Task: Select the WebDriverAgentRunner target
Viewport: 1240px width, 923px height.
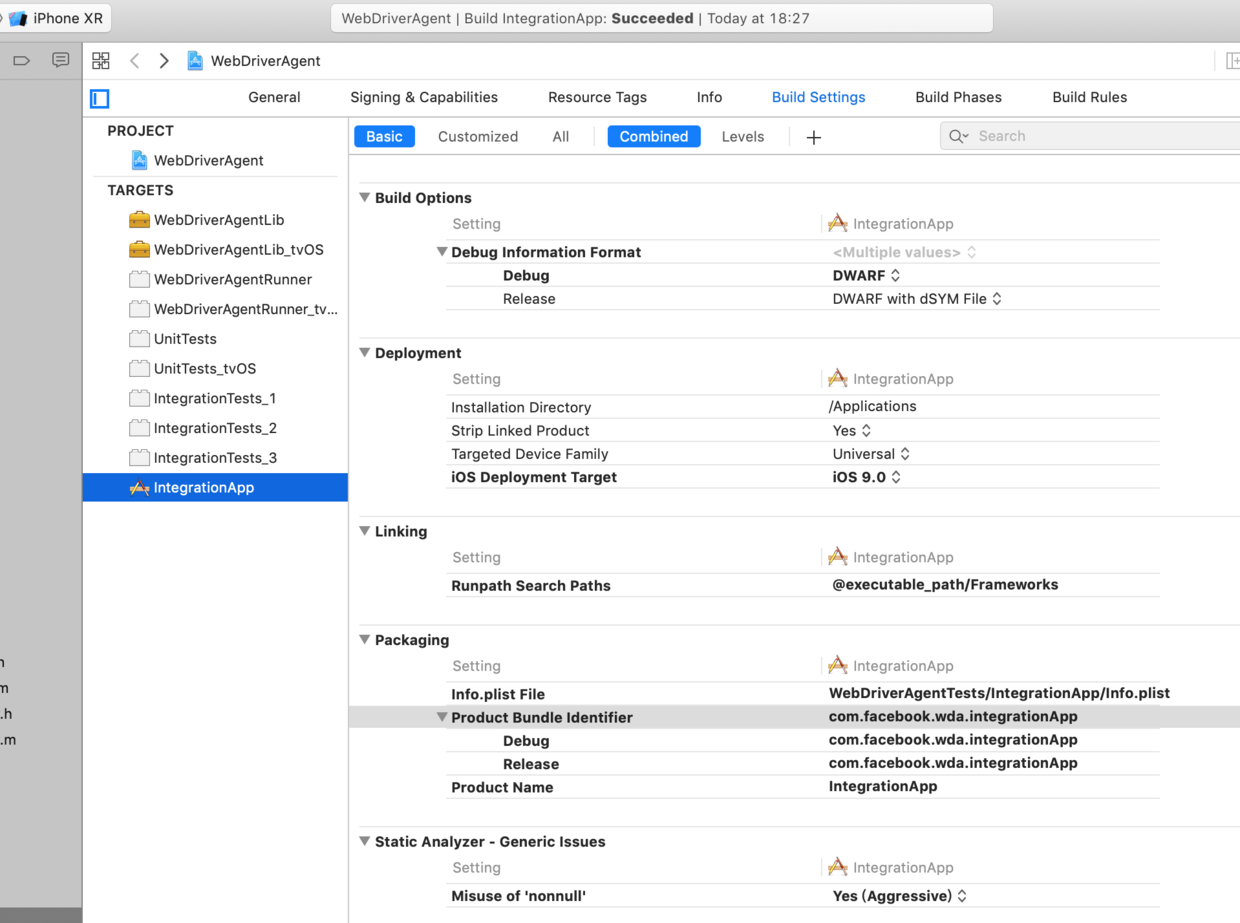Action: click(x=233, y=279)
